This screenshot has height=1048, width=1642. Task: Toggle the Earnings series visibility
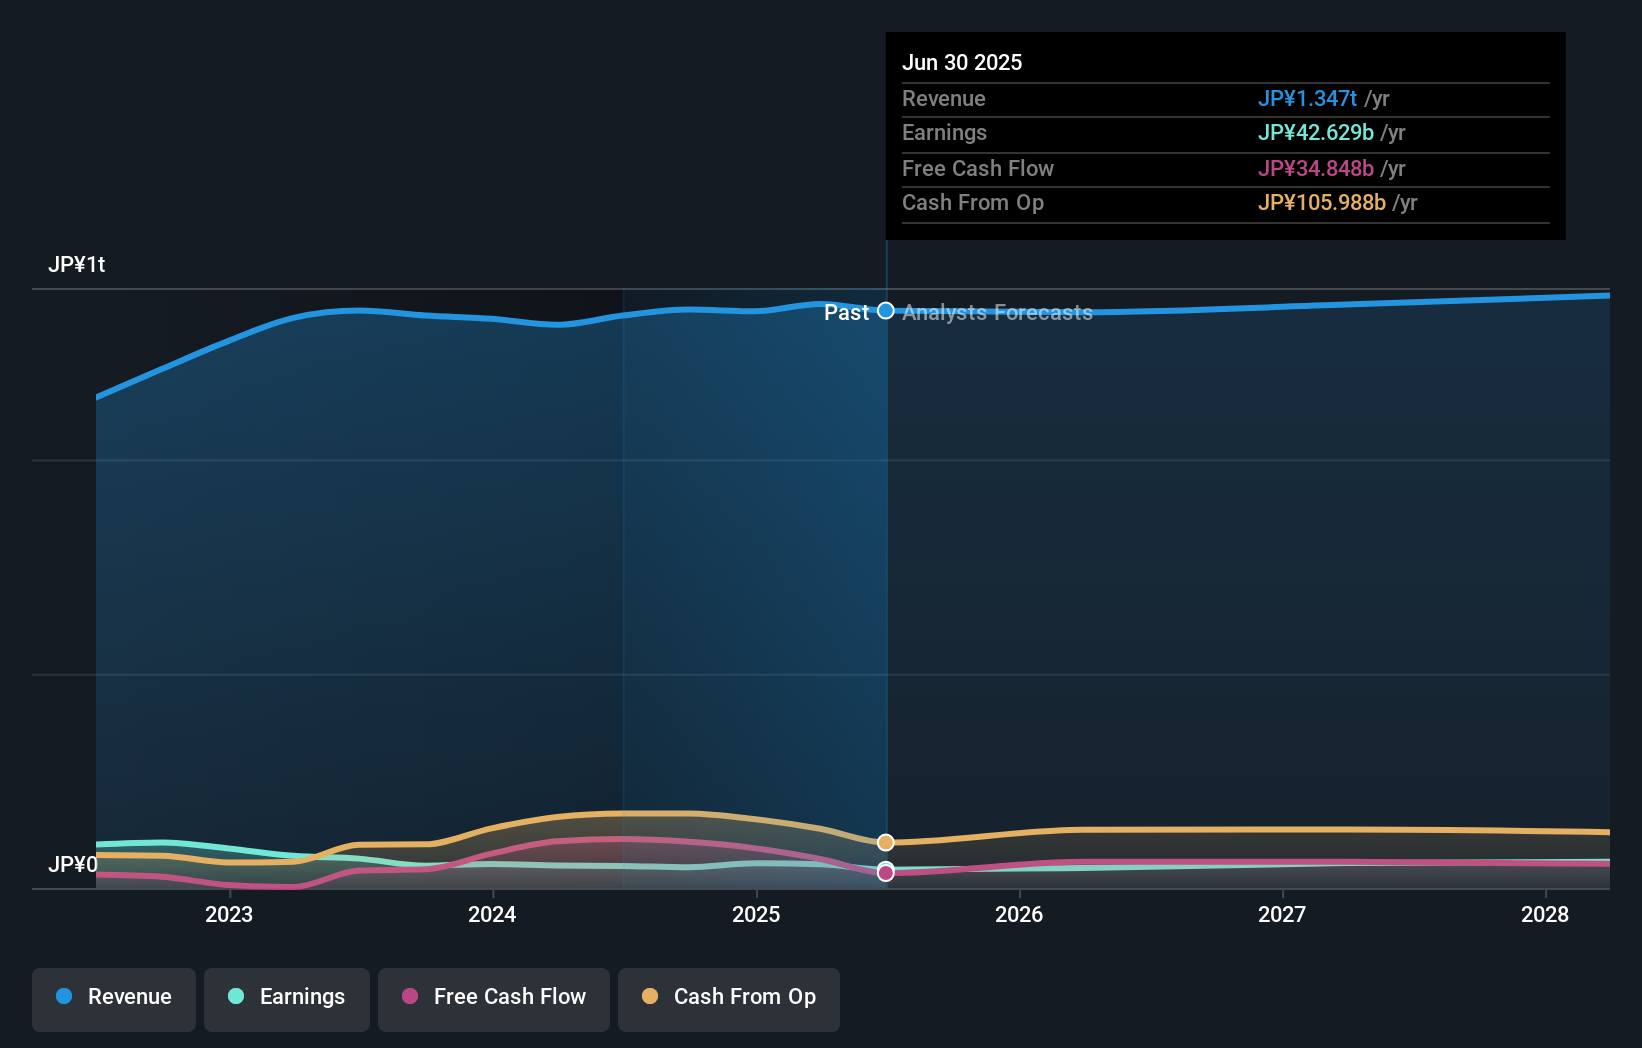(x=287, y=997)
